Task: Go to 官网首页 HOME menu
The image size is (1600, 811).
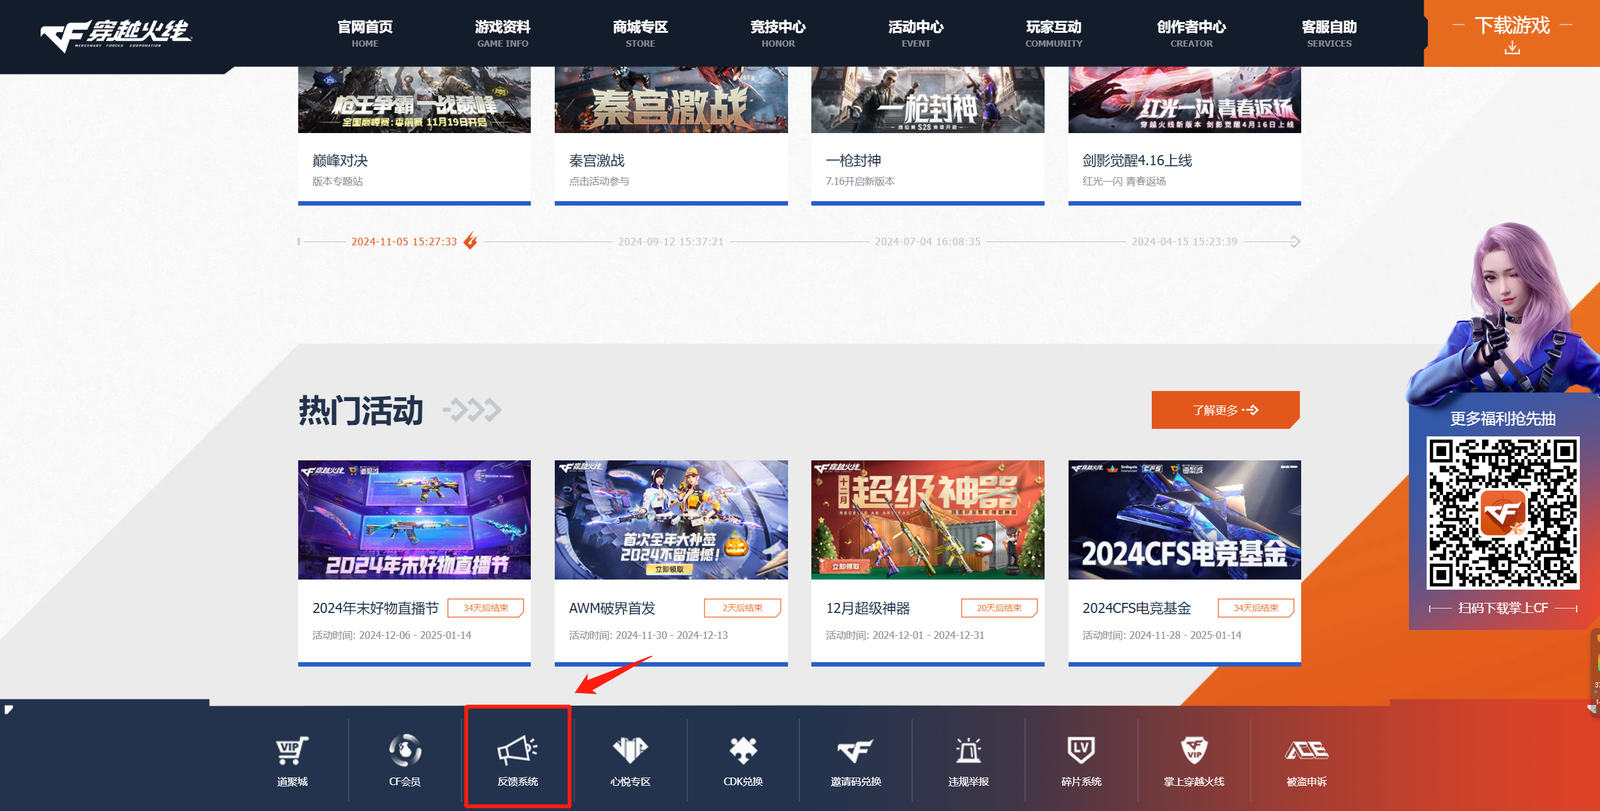Action: (x=365, y=33)
